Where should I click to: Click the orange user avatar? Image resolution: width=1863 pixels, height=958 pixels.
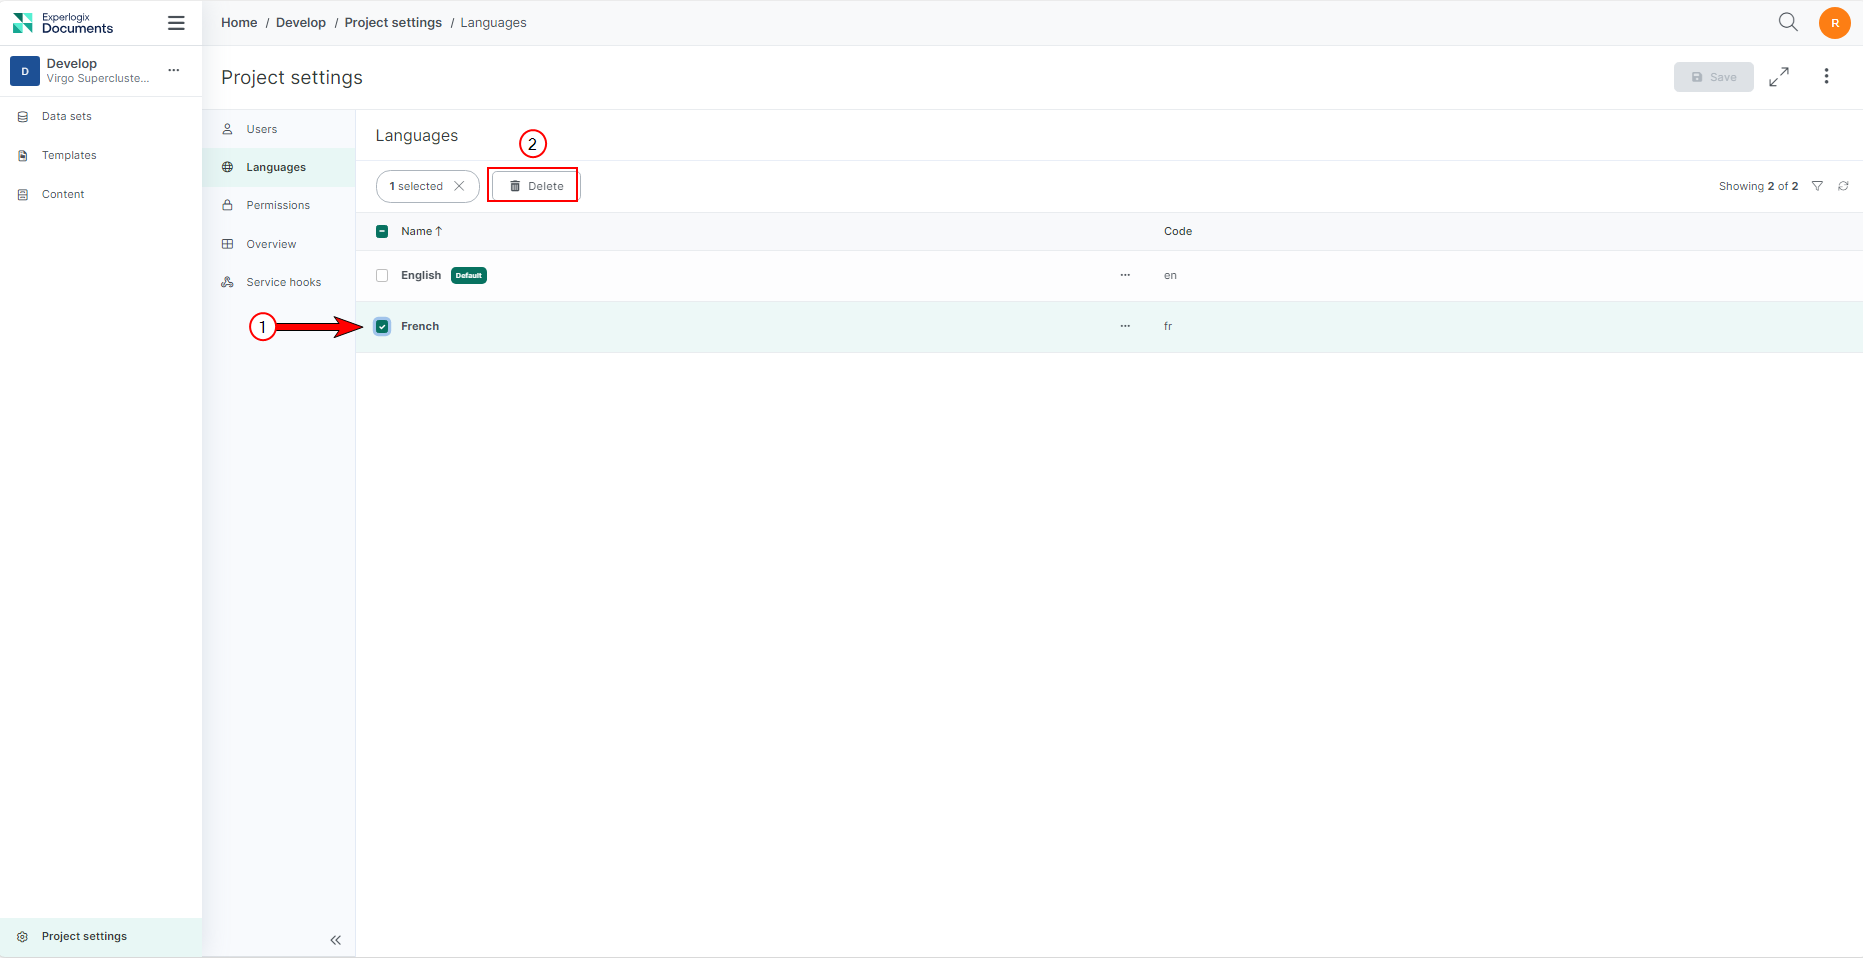(x=1834, y=23)
